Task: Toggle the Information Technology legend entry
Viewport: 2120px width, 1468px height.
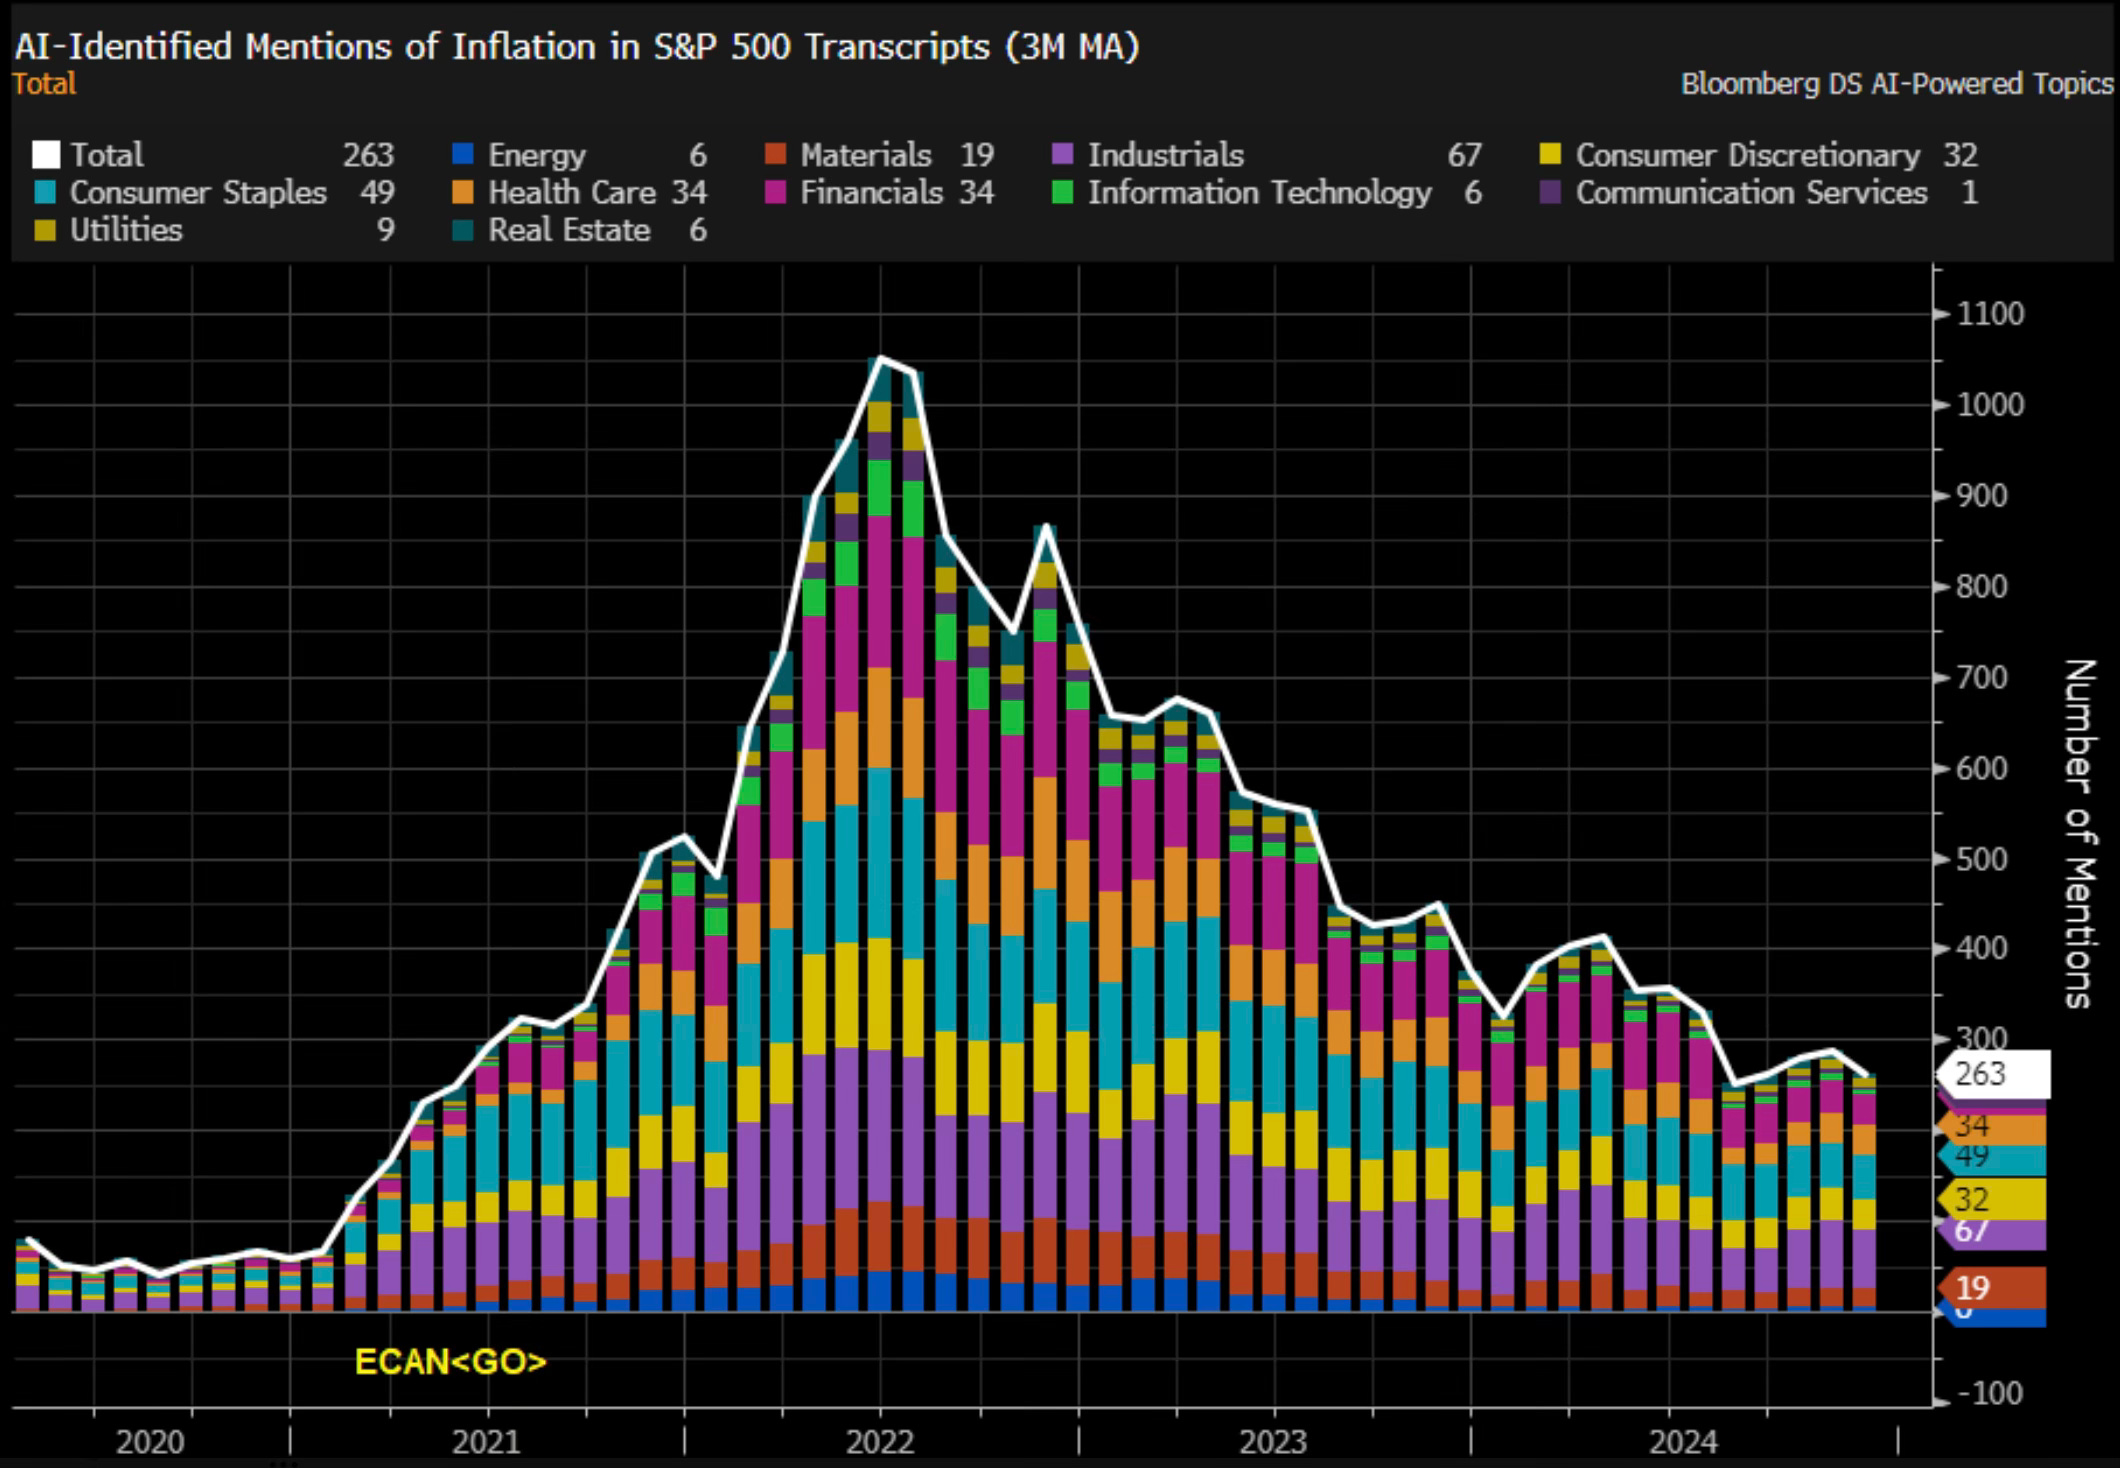Action: pos(1258,192)
